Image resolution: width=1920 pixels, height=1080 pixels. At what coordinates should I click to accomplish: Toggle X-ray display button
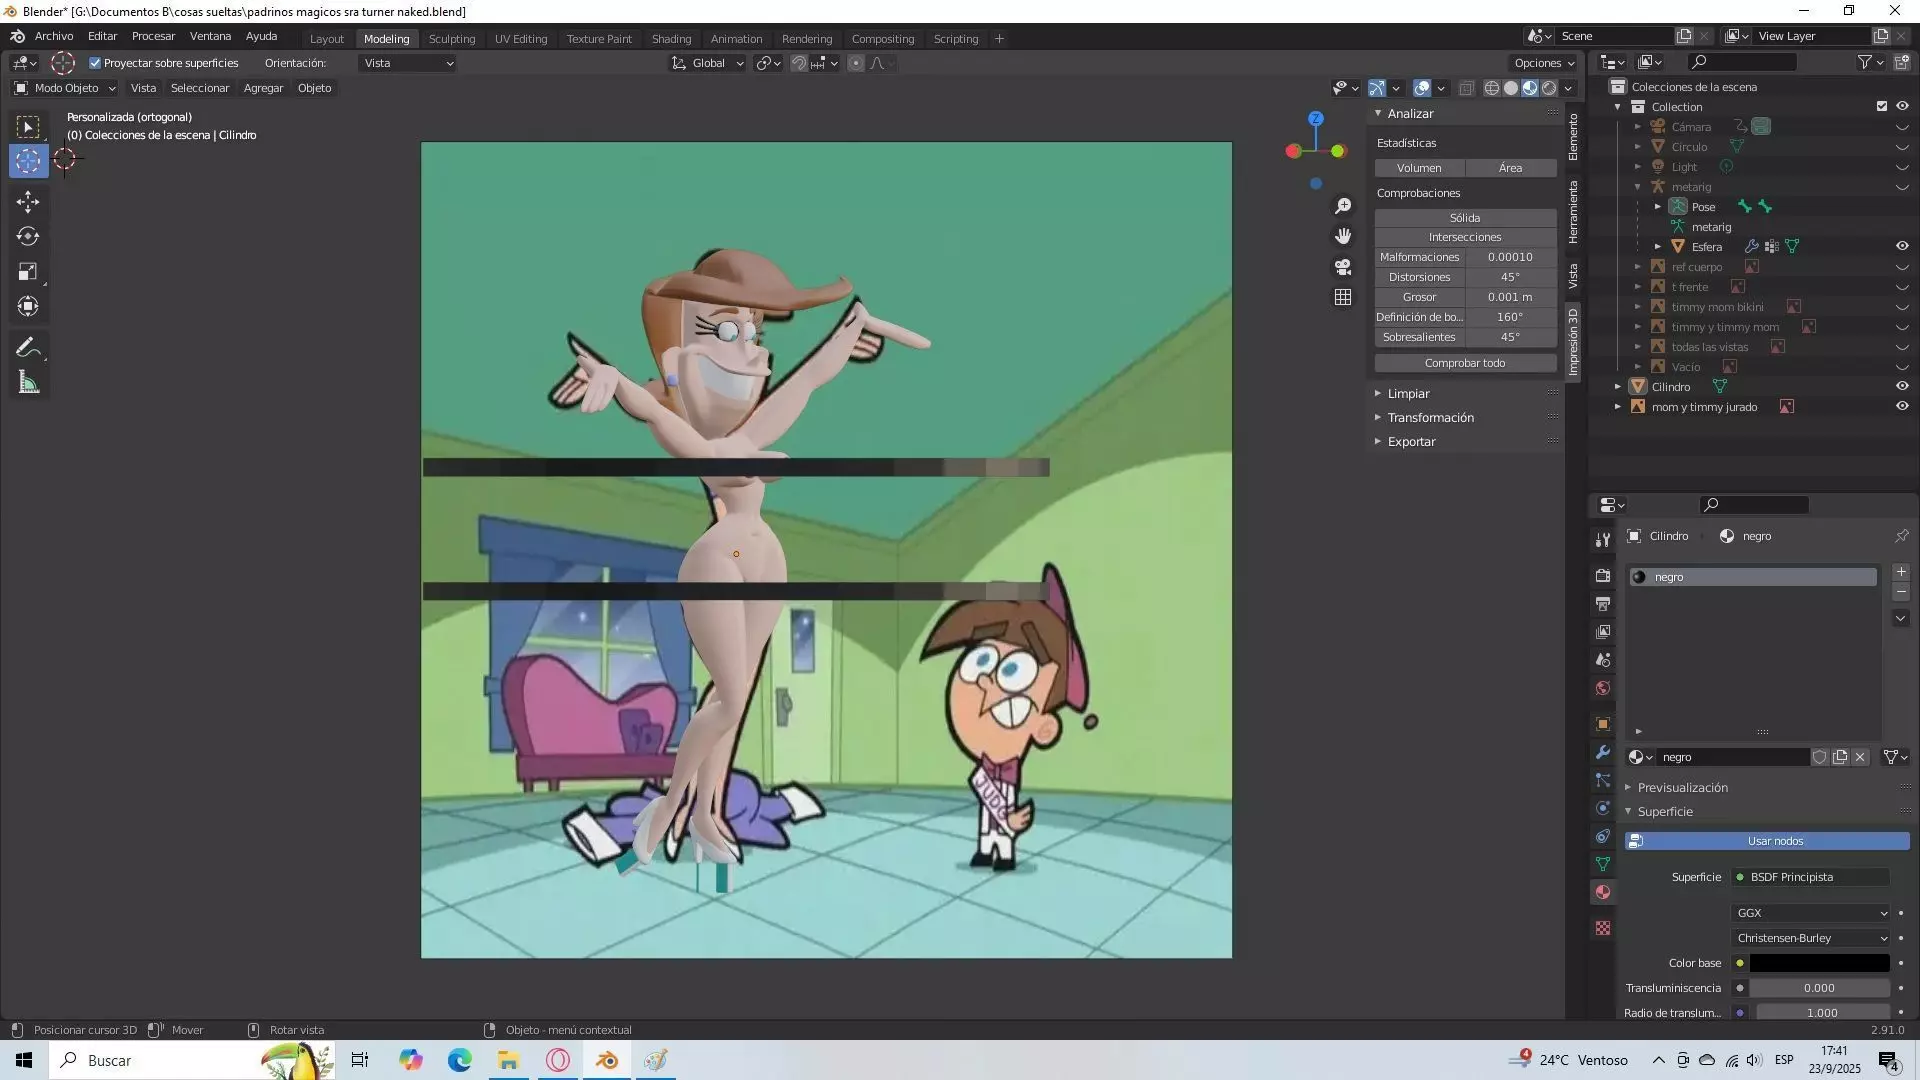pyautogui.click(x=1466, y=88)
